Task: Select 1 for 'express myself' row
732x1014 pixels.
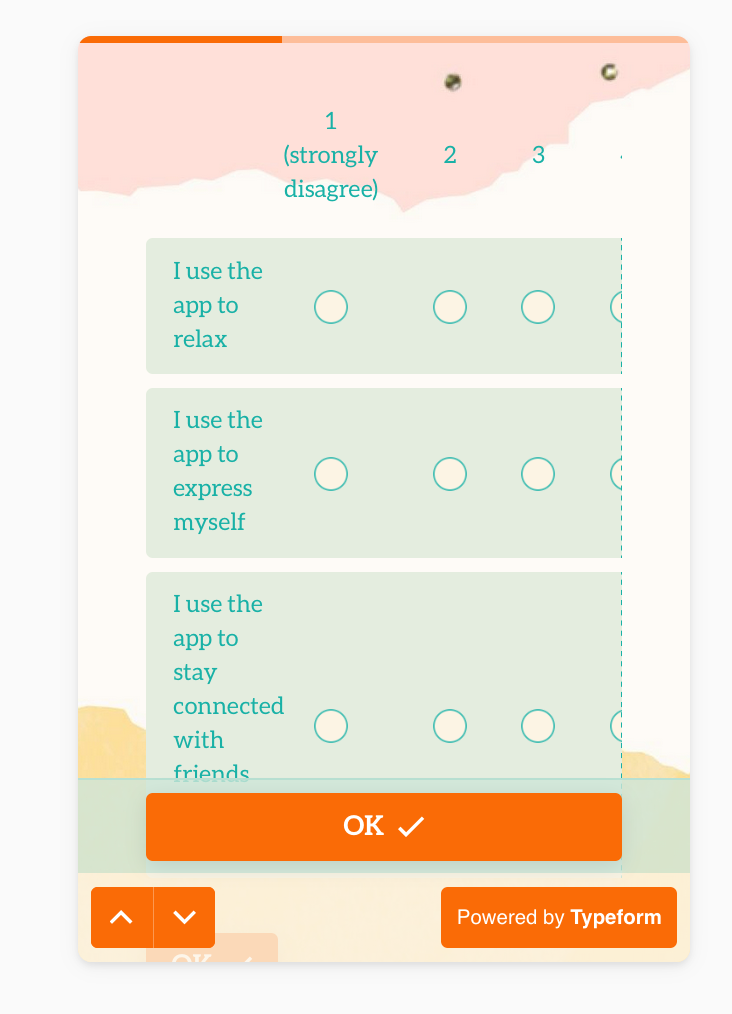Action: (x=331, y=474)
